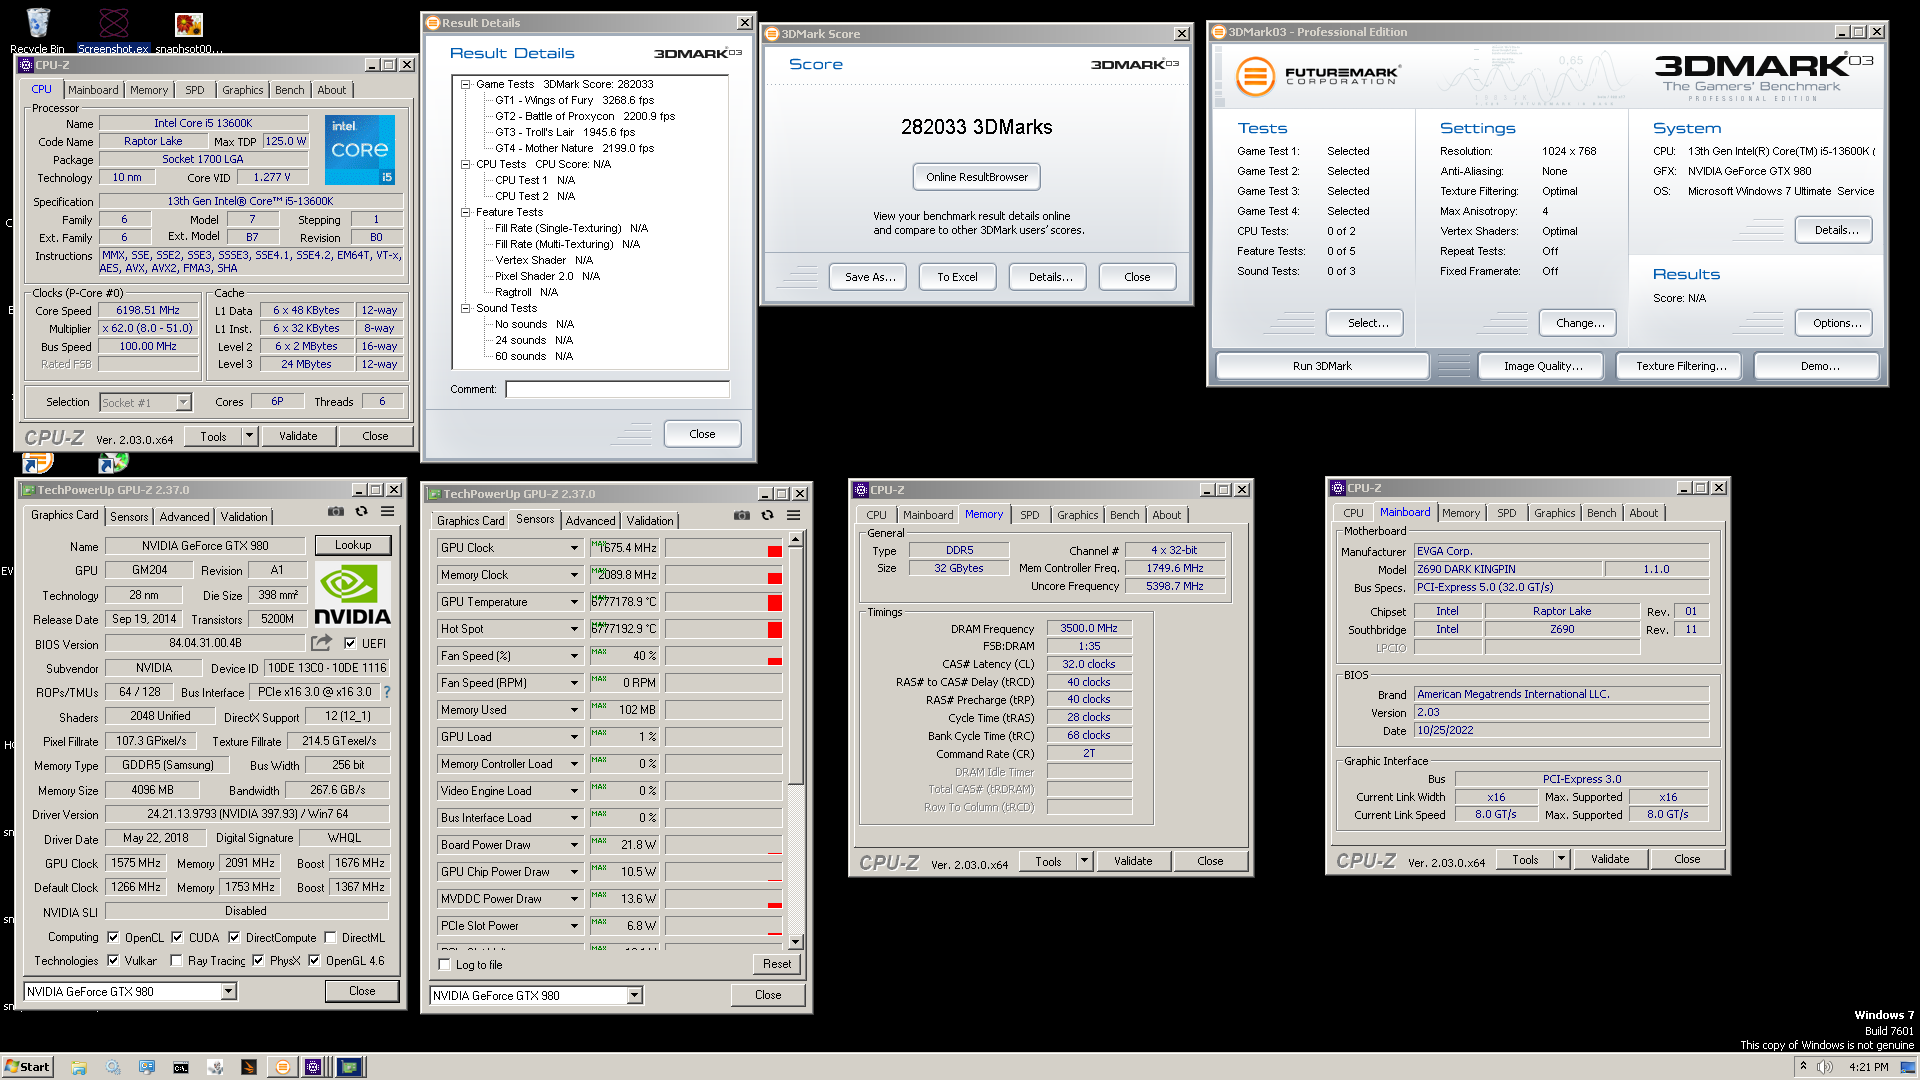Image resolution: width=1920 pixels, height=1080 pixels.
Task: Select the green disc shortcut on desktop
Action: point(113,463)
